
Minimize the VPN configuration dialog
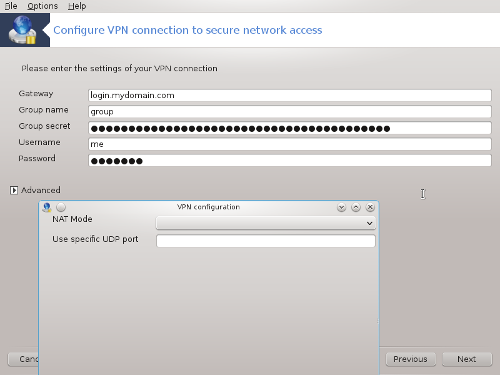[341, 207]
